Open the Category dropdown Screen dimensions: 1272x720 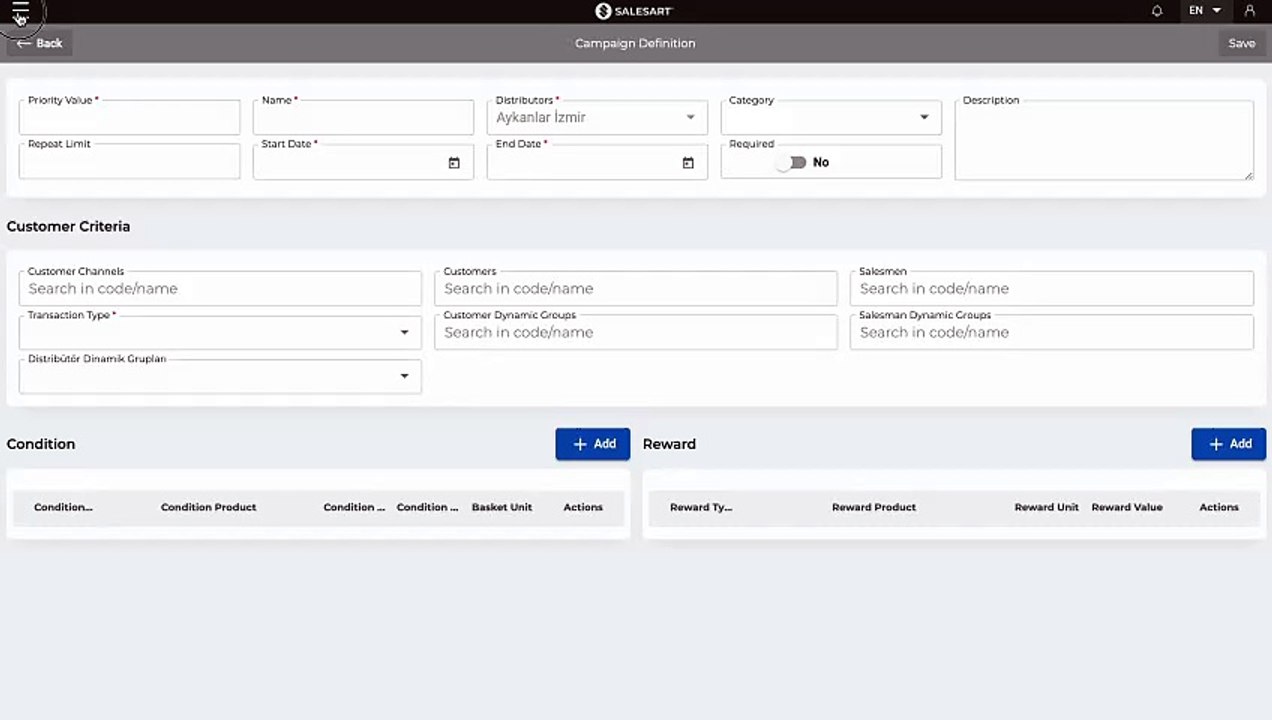click(923, 118)
